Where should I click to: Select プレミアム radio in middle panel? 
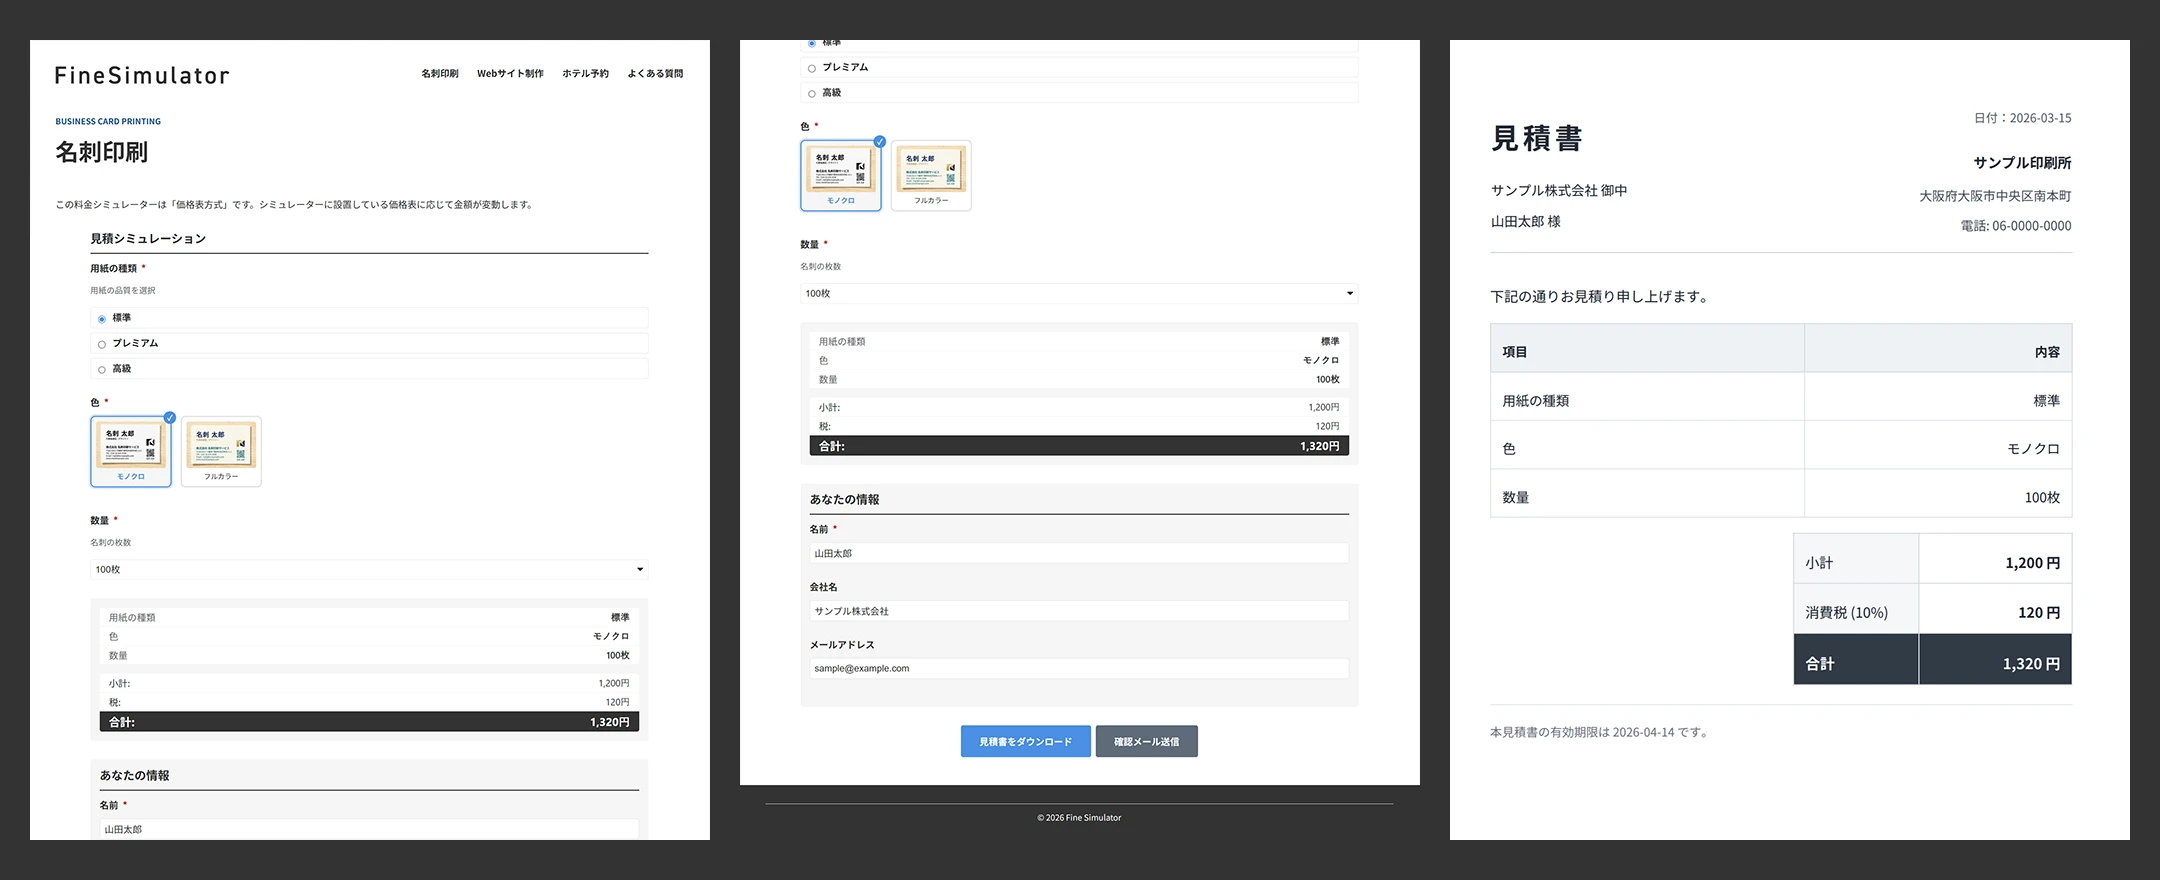pos(812,68)
